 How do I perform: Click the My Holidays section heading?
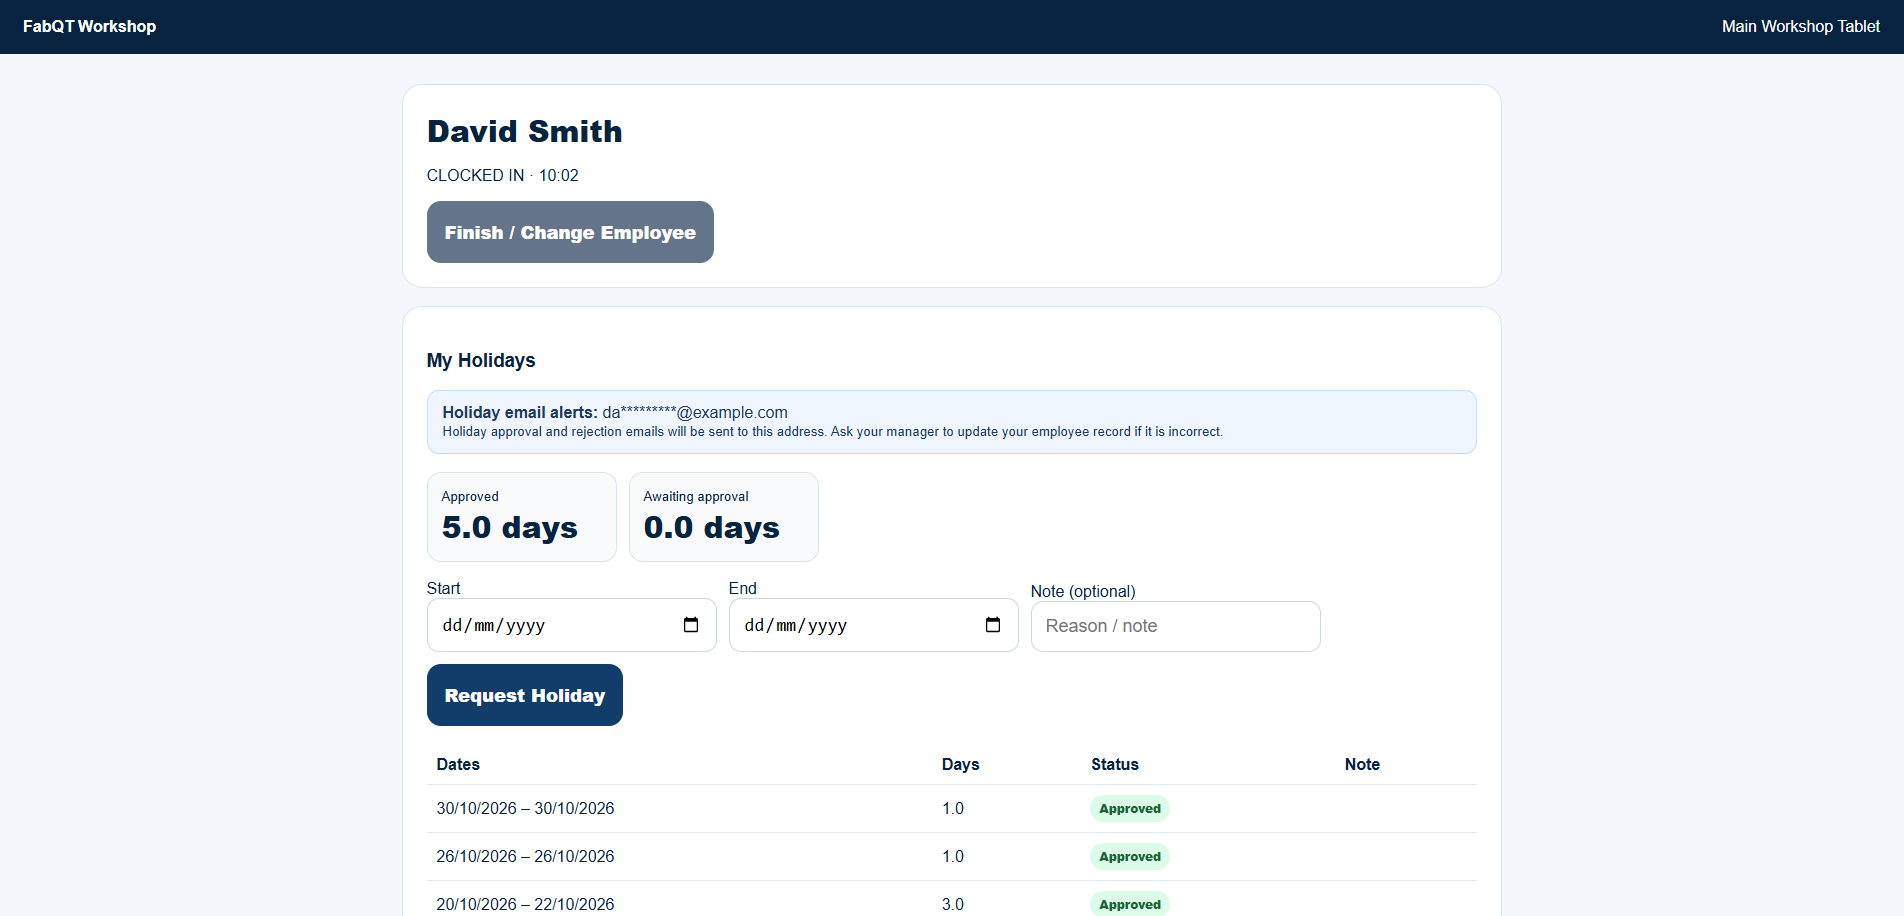click(x=481, y=360)
